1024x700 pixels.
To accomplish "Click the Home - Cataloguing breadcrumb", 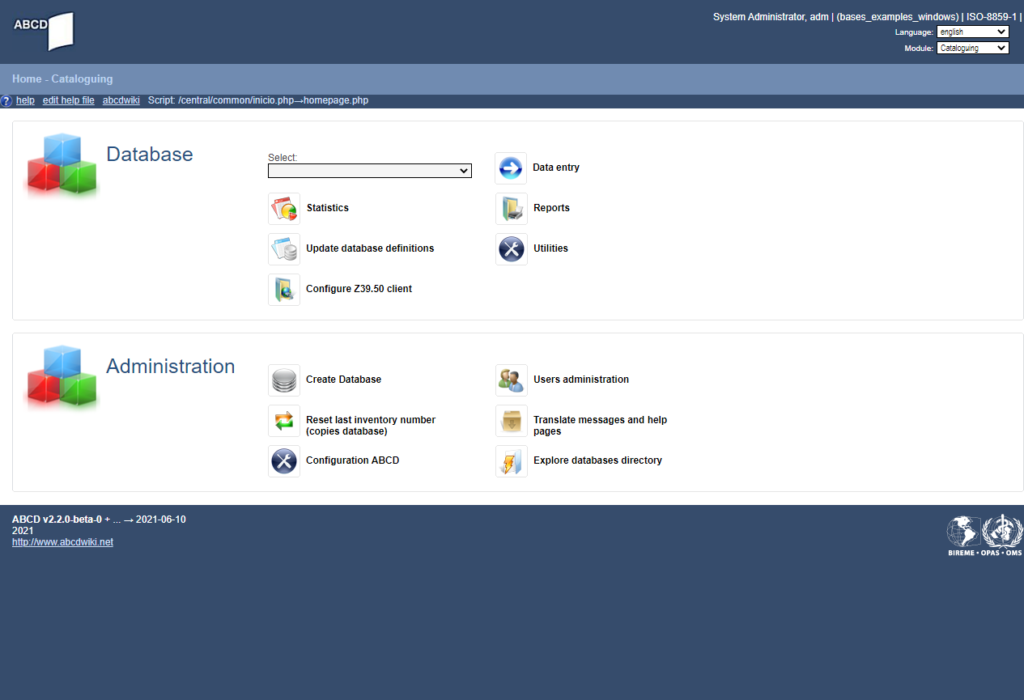I will pos(62,79).
